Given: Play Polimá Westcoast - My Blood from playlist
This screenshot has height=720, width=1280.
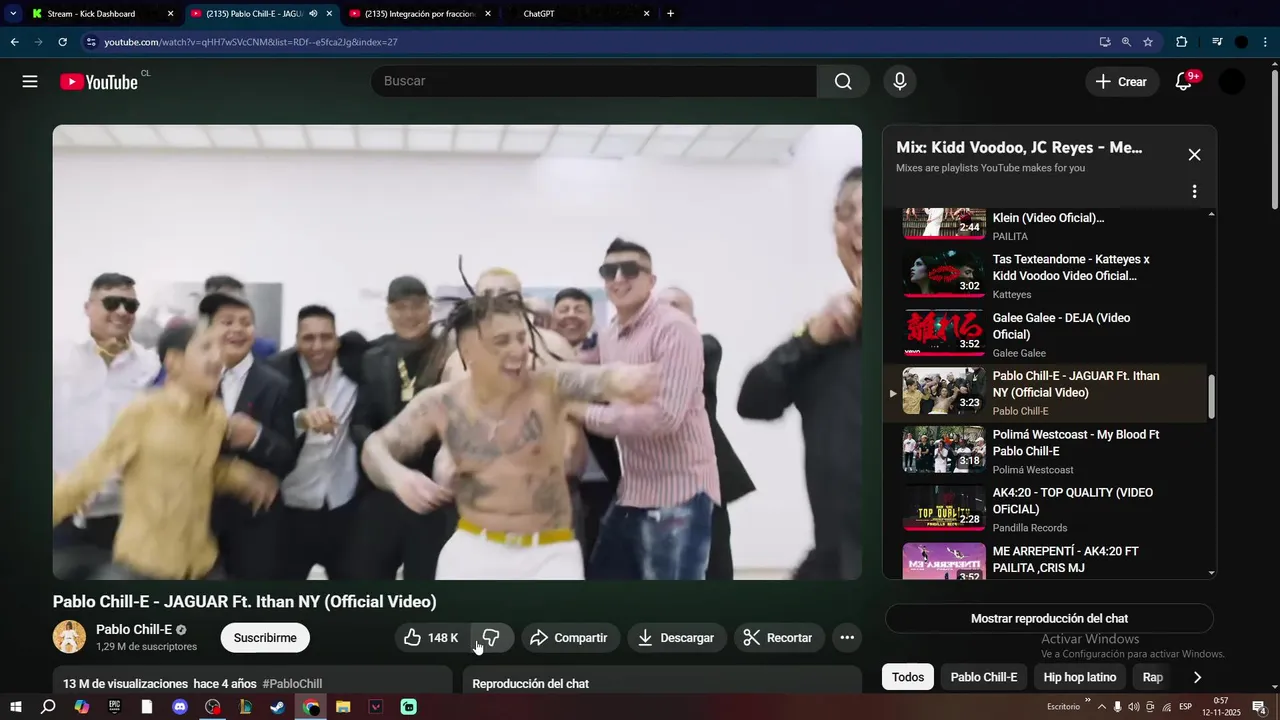Looking at the screenshot, I should click(x=1047, y=452).
